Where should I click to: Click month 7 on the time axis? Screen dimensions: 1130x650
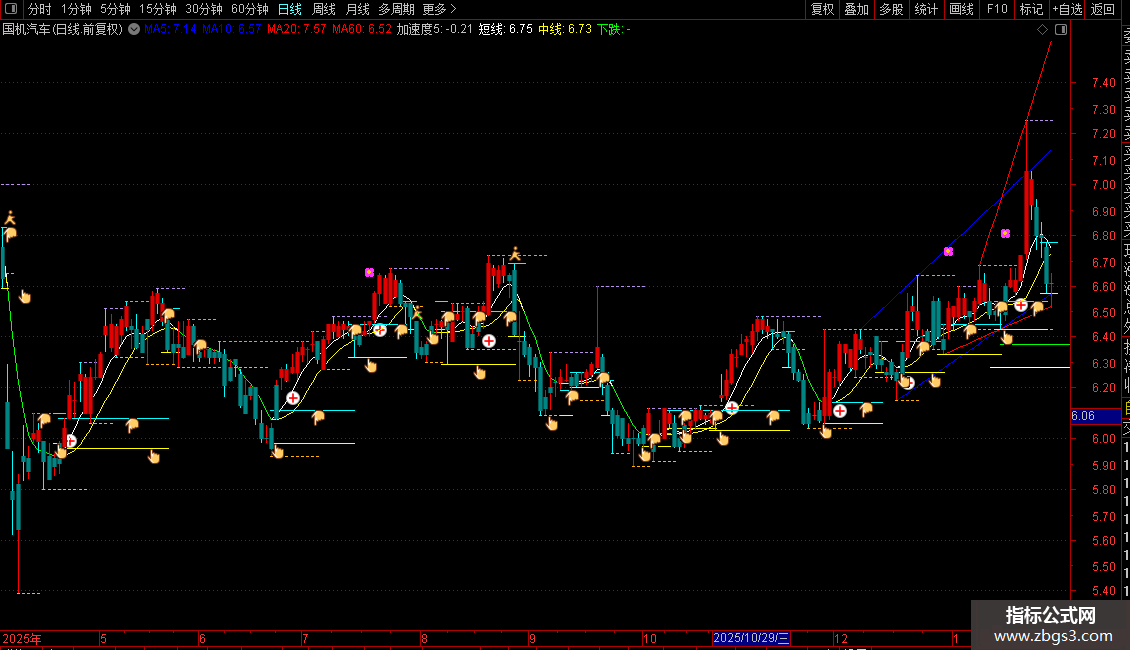coord(305,638)
